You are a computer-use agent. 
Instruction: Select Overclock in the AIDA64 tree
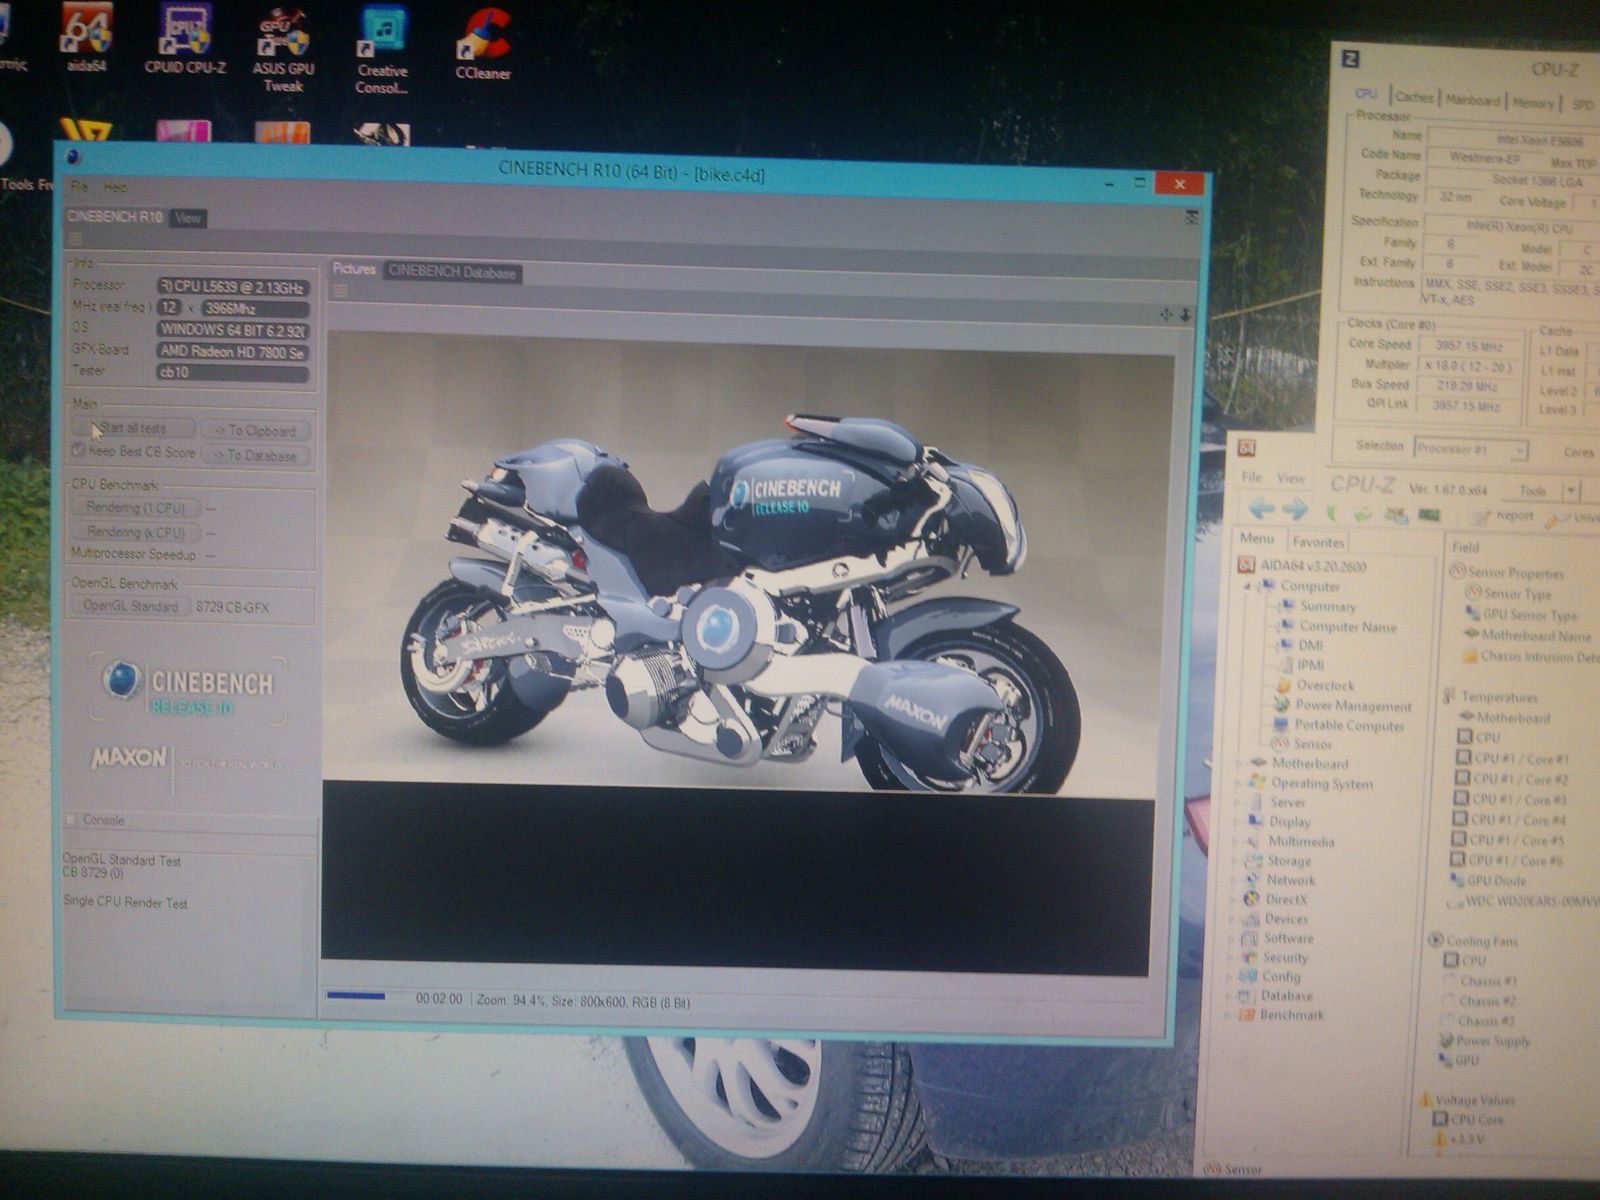1315,685
